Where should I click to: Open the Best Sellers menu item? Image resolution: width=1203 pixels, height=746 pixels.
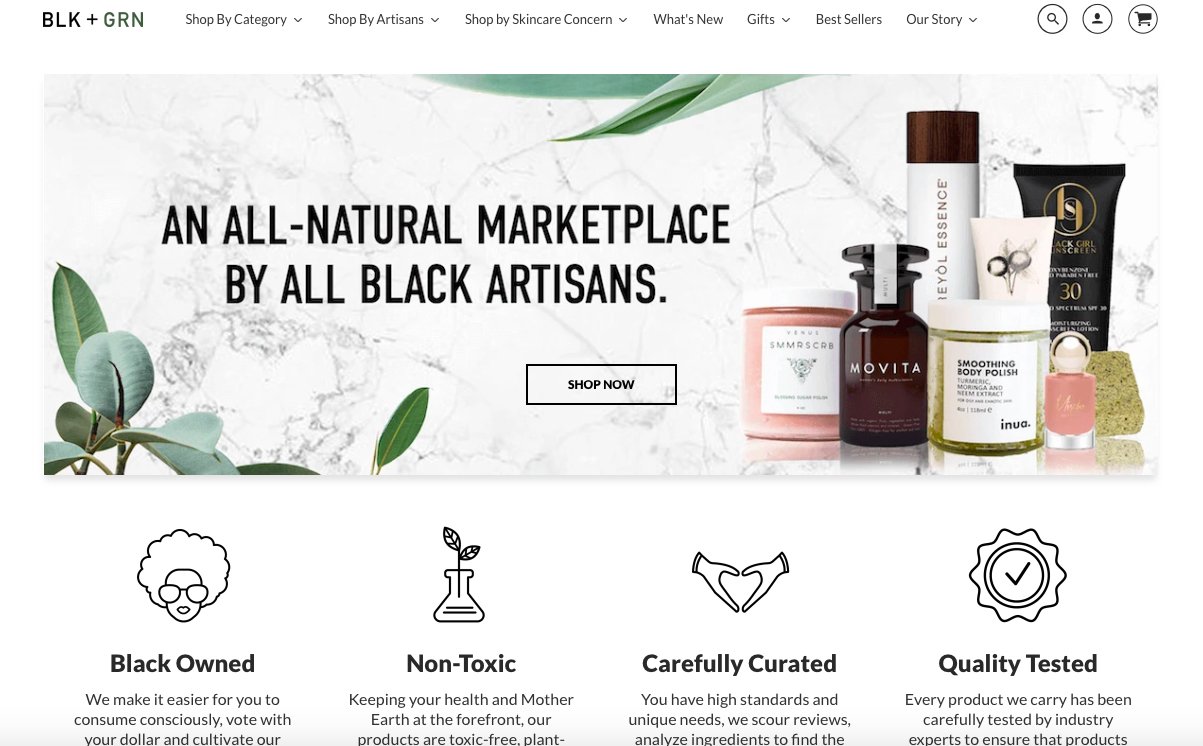(x=849, y=19)
